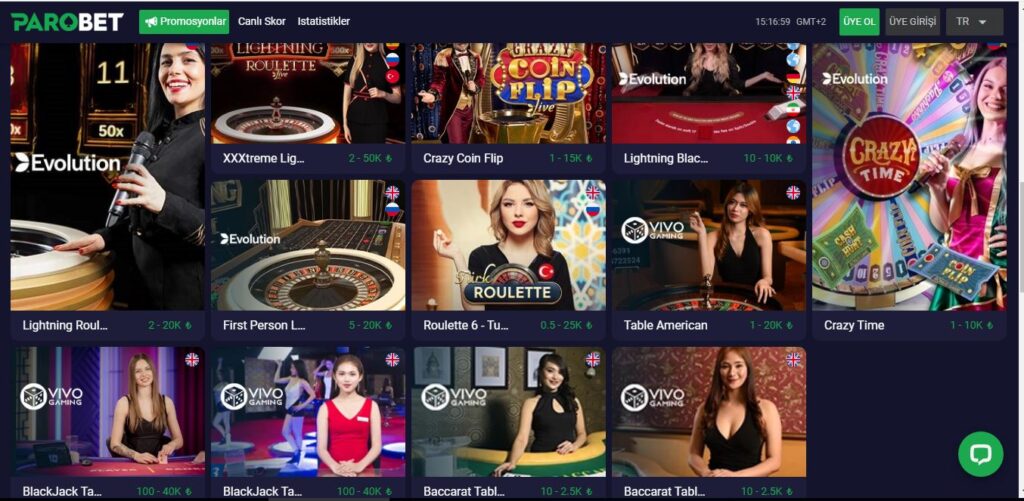The height and width of the screenshot is (501, 1024).
Task: Click the Turkish flag on XXXtreme Lightning Roulette
Action: [392, 76]
